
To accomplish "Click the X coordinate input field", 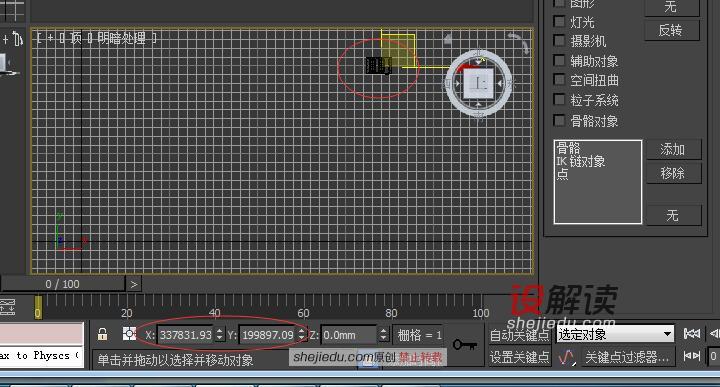I will [x=186, y=335].
